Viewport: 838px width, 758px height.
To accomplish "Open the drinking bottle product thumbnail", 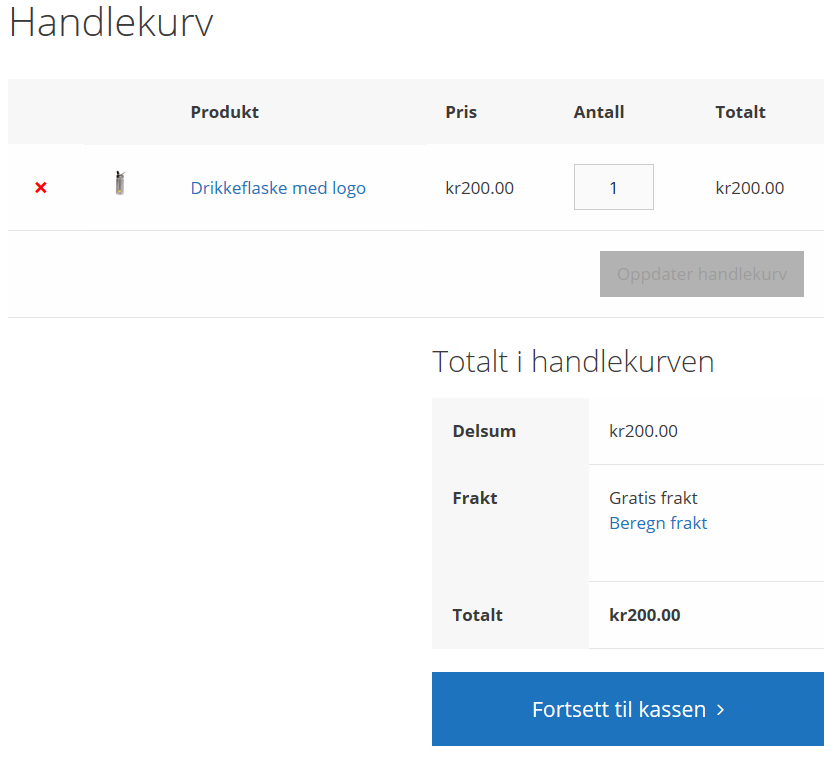I will point(120,183).
